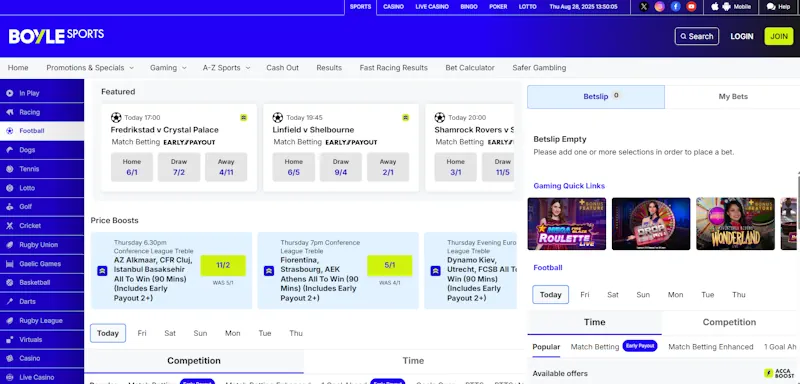Open the X (Twitter) social icon
The height and width of the screenshot is (384, 800).
(x=644, y=7)
